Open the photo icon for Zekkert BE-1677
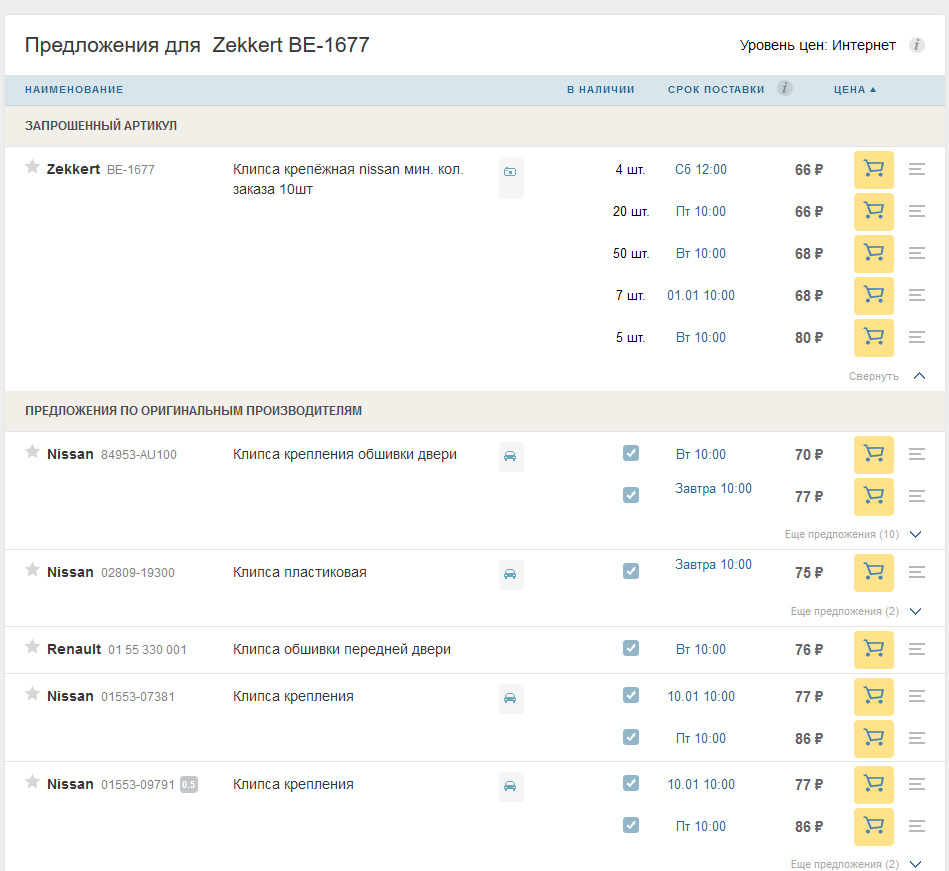The image size is (949, 871). (x=510, y=172)
